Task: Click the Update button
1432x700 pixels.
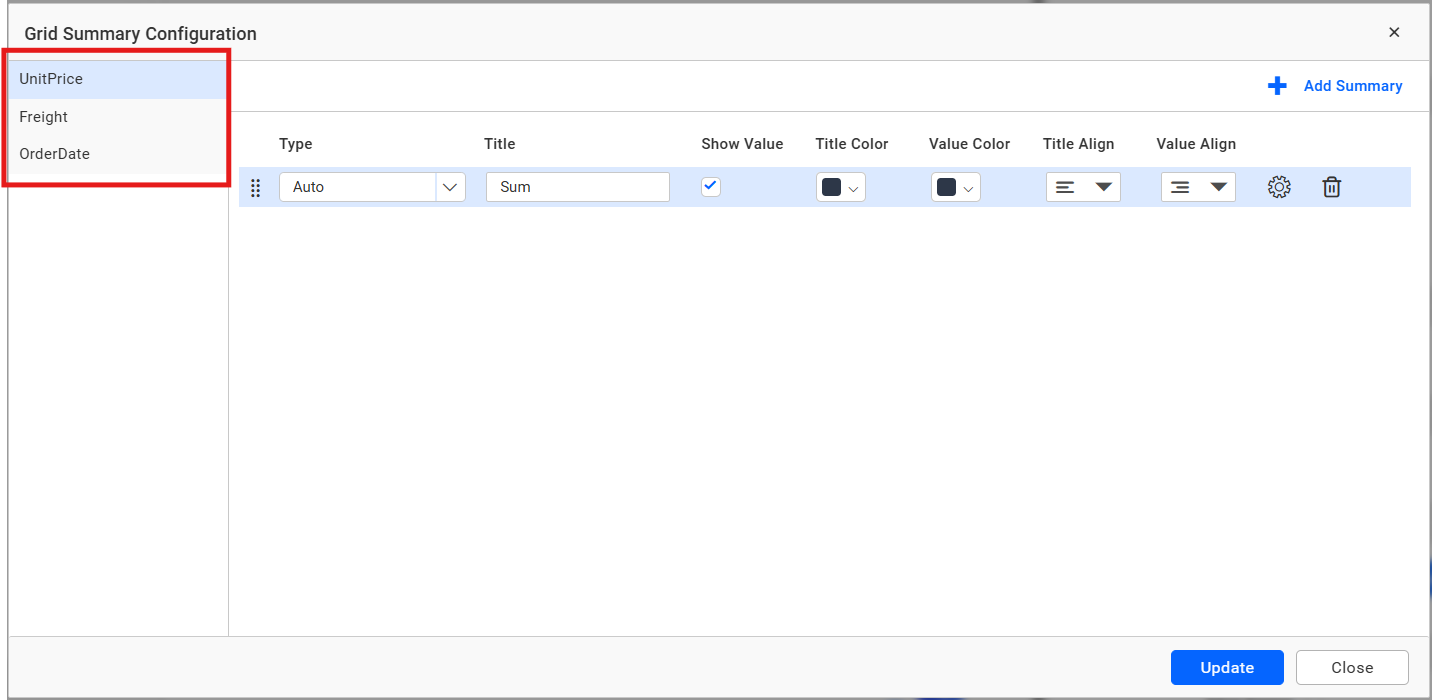Action: tap(1227, 667)
